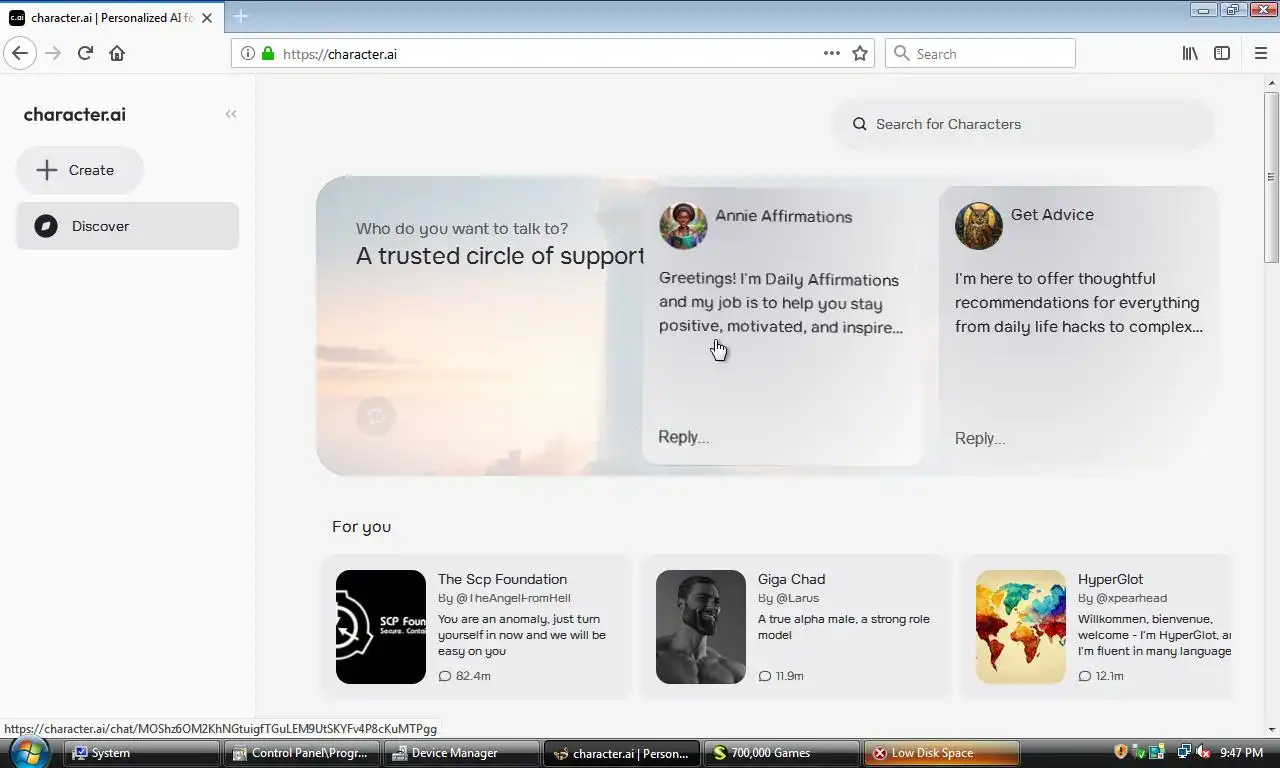Toggle the browser sidebar view icon
1280x768 pixels.
[x=1222, y=53]
